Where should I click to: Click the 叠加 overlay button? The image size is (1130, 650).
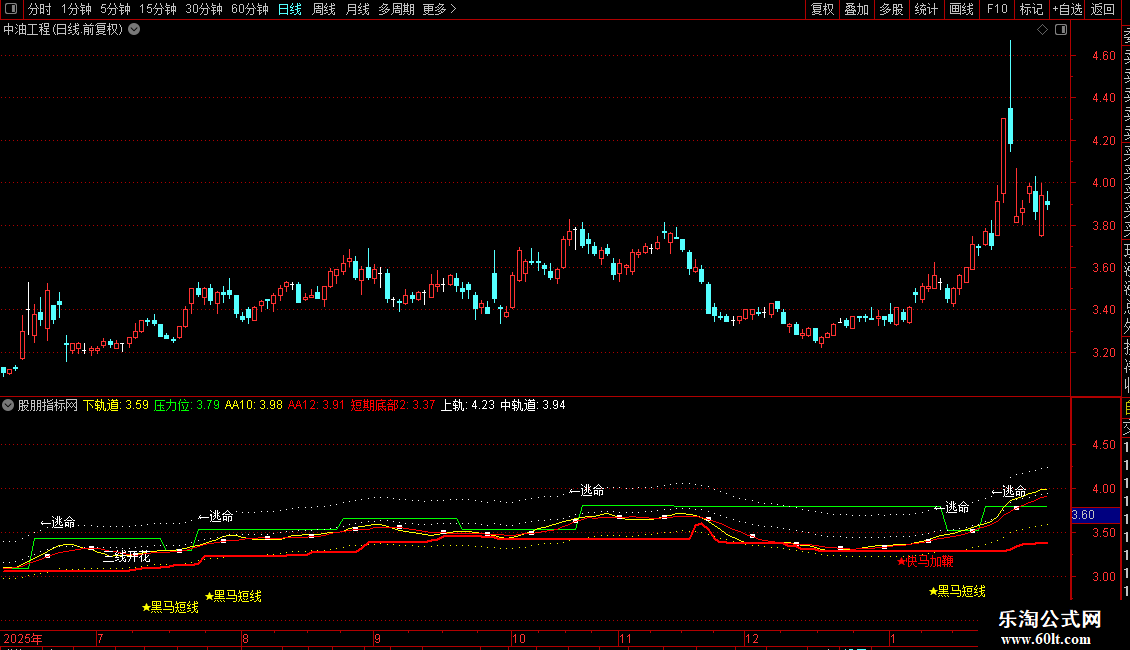click(x=857, y=9)
